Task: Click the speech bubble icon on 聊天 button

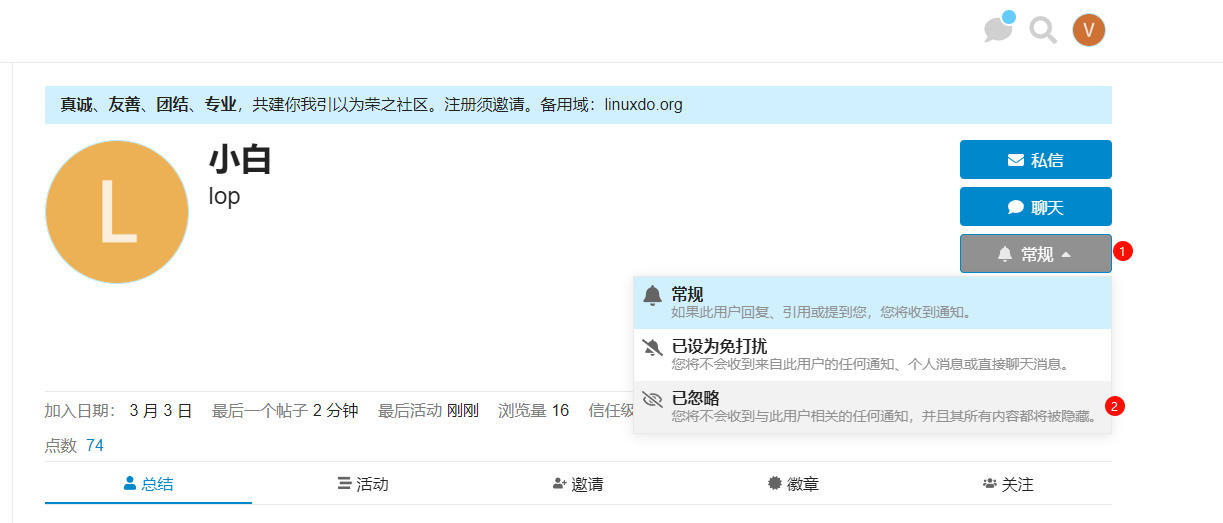Action: 1015,207
